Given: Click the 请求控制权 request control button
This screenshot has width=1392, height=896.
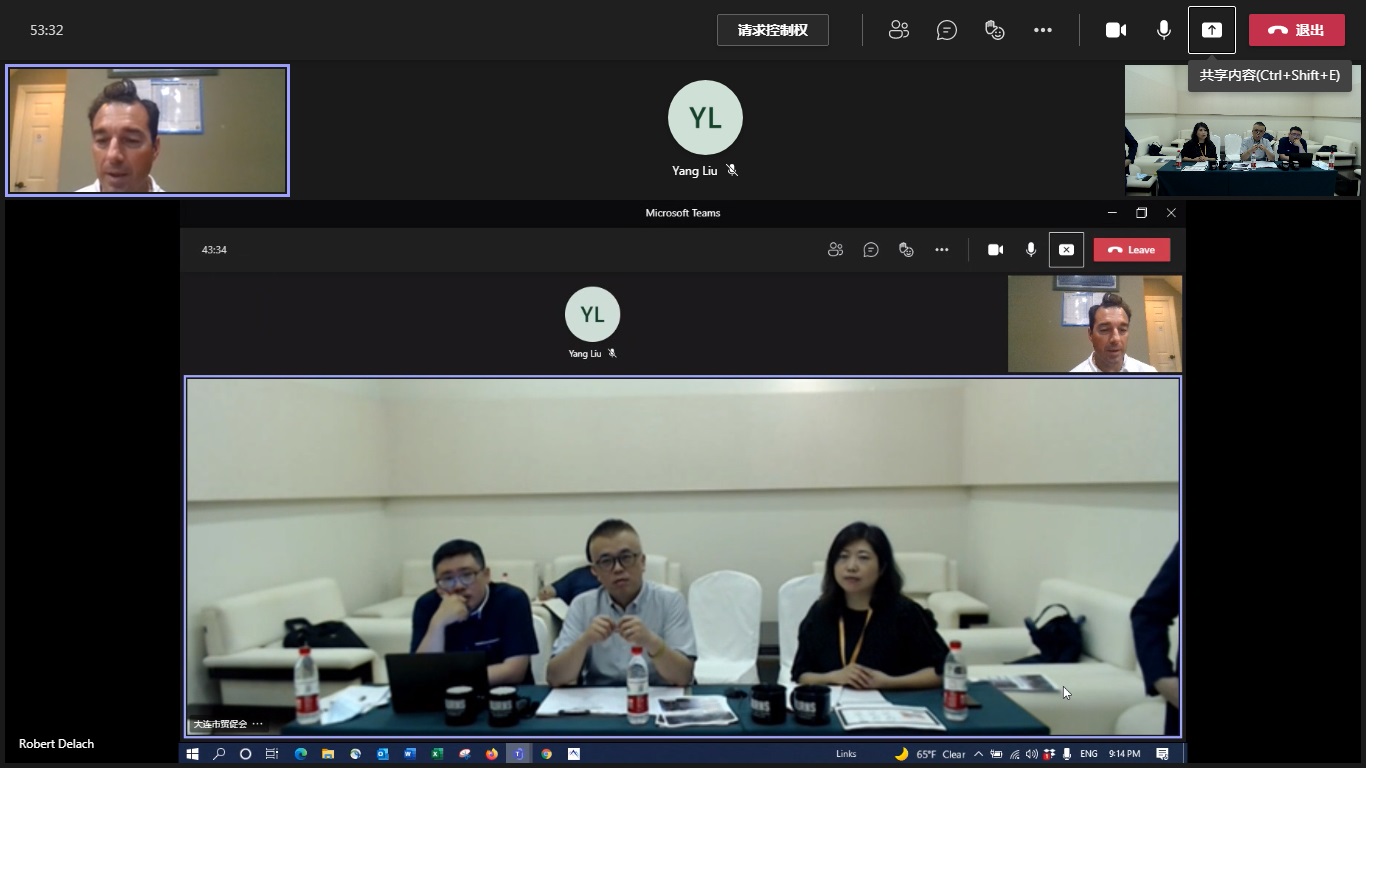Looking at the screenshot, I should point(772,30).
